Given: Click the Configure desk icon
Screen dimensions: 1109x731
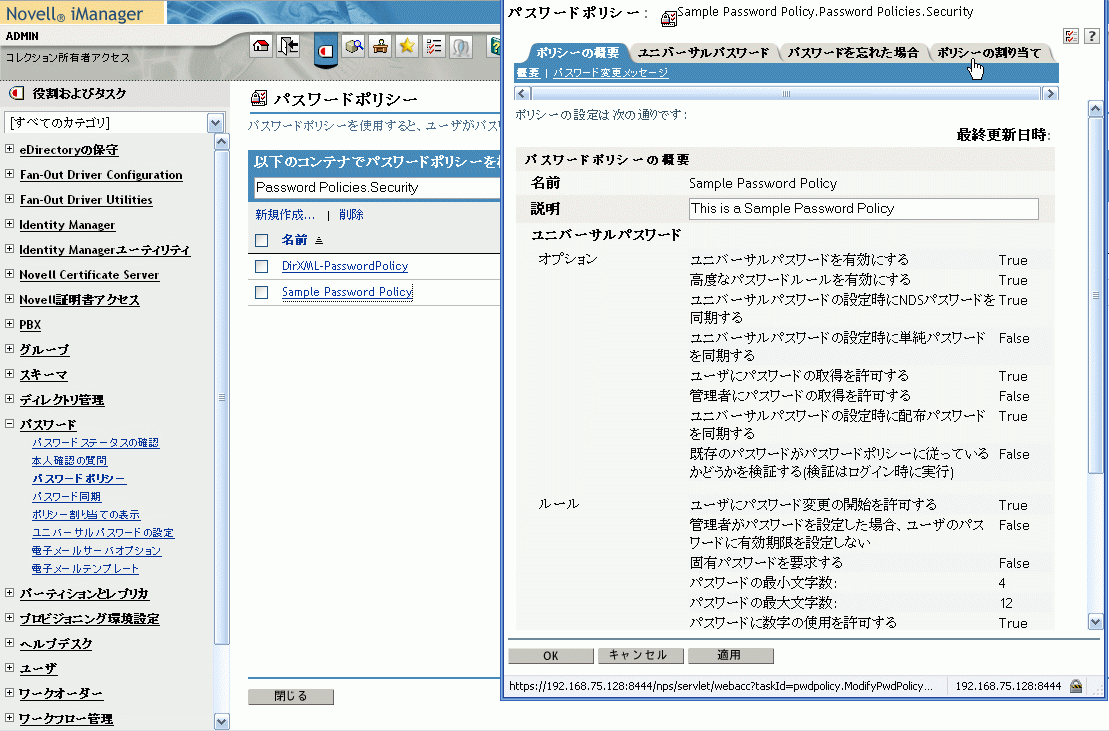Looking at the screenshot, I should pos(381,47).
